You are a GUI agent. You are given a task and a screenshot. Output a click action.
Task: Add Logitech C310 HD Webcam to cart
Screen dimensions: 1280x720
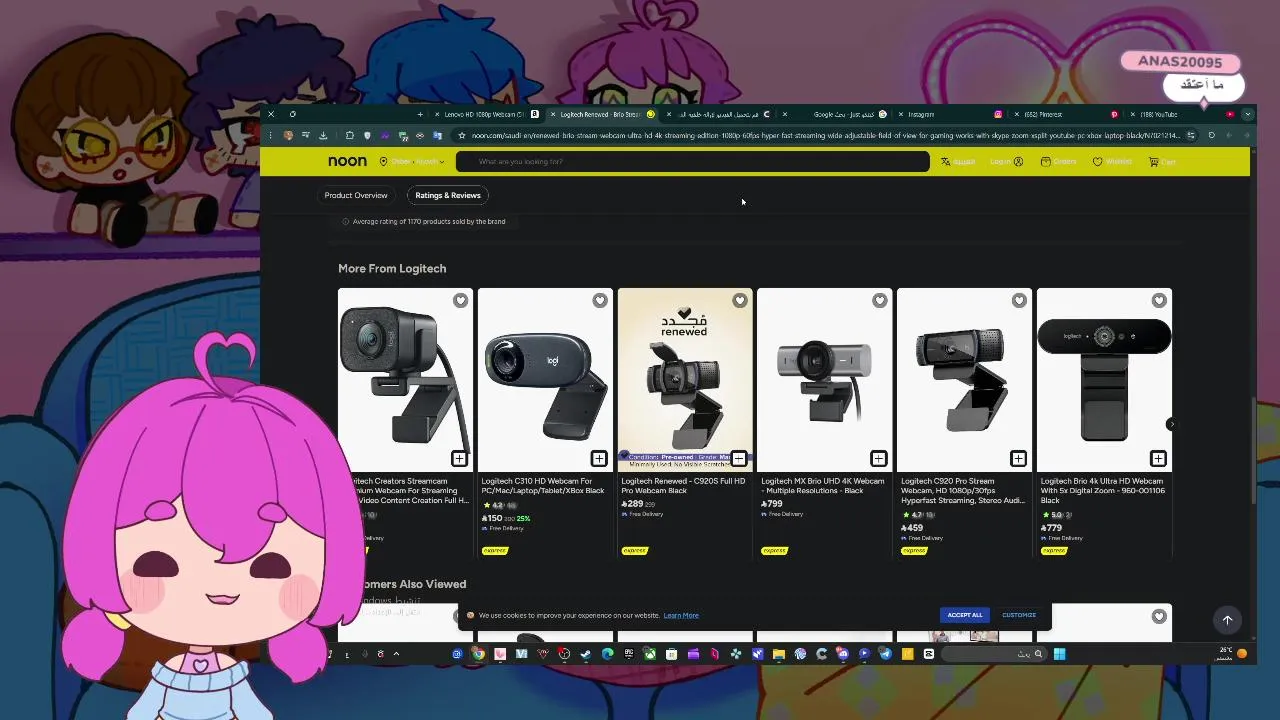point(599,458)
